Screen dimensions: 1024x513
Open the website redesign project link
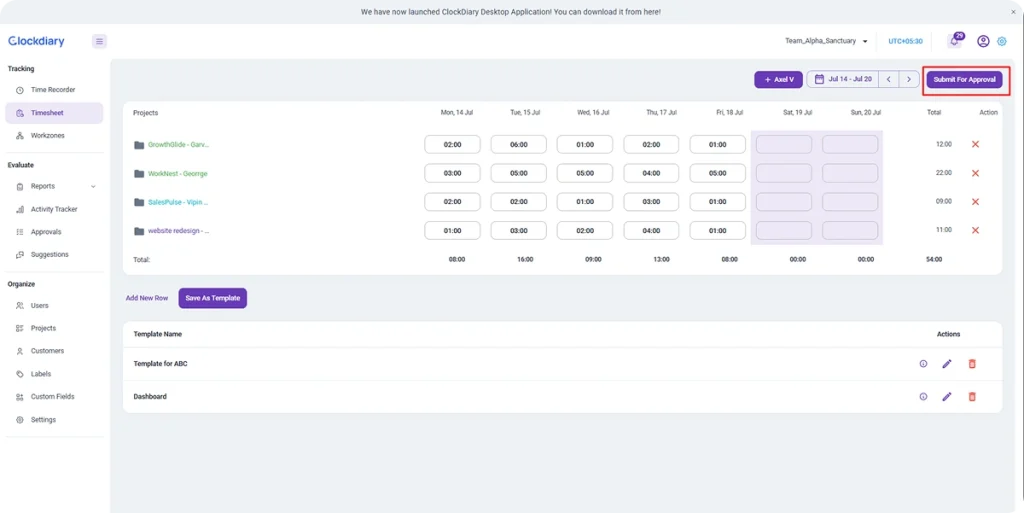tap(178, 231)
